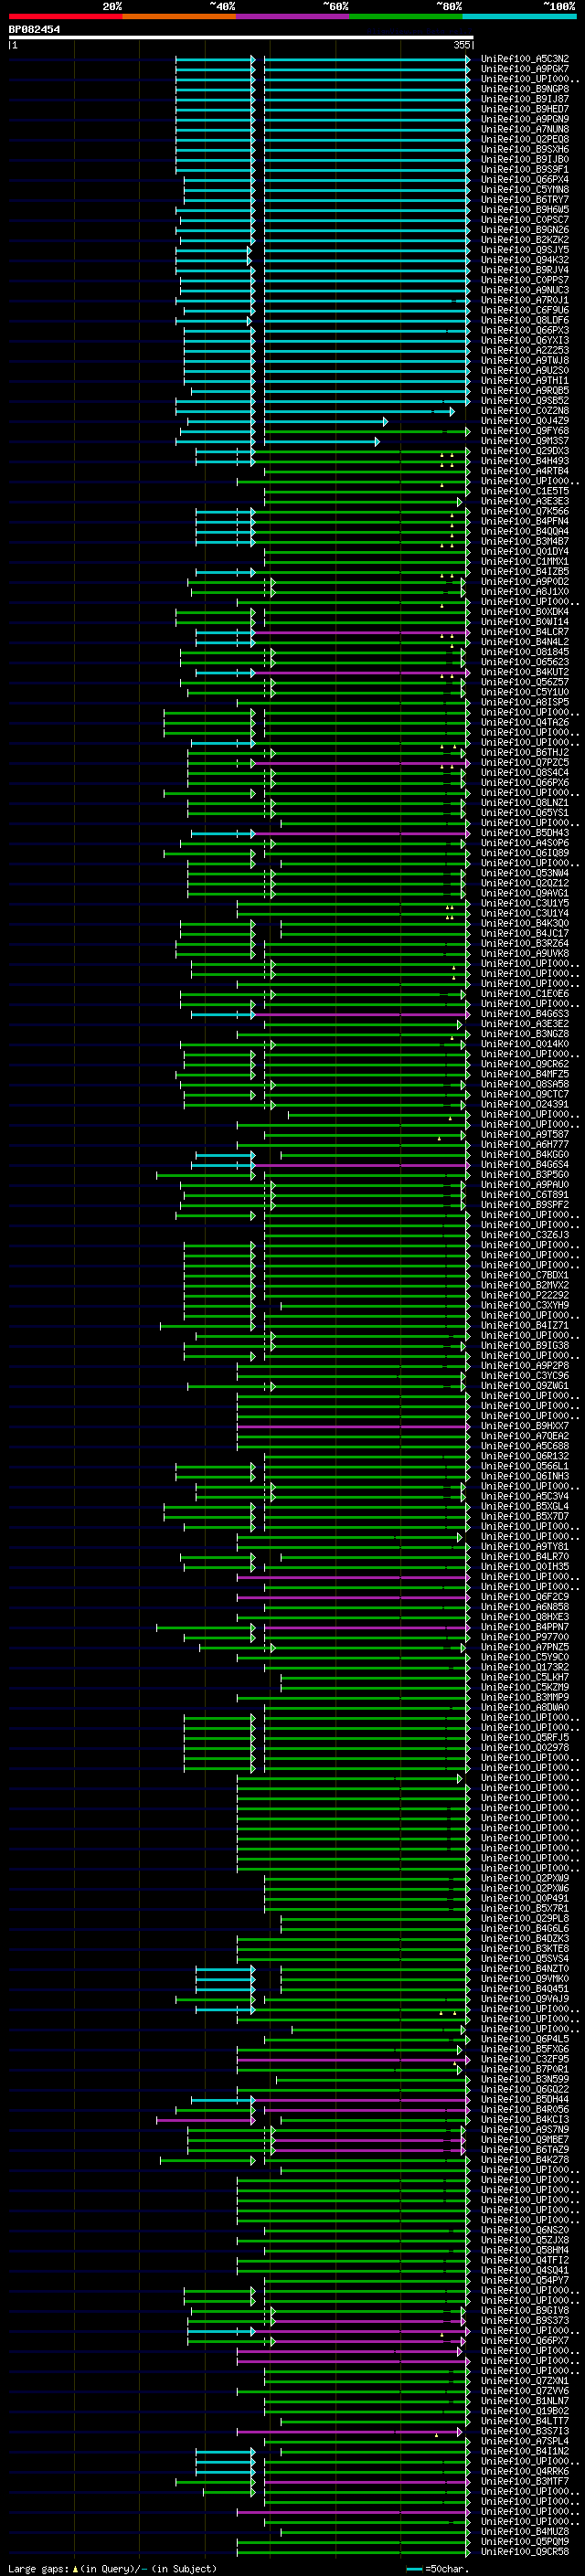
Task: Open the UniRef100_A9PGN9 entry
Action: (525, 119)
